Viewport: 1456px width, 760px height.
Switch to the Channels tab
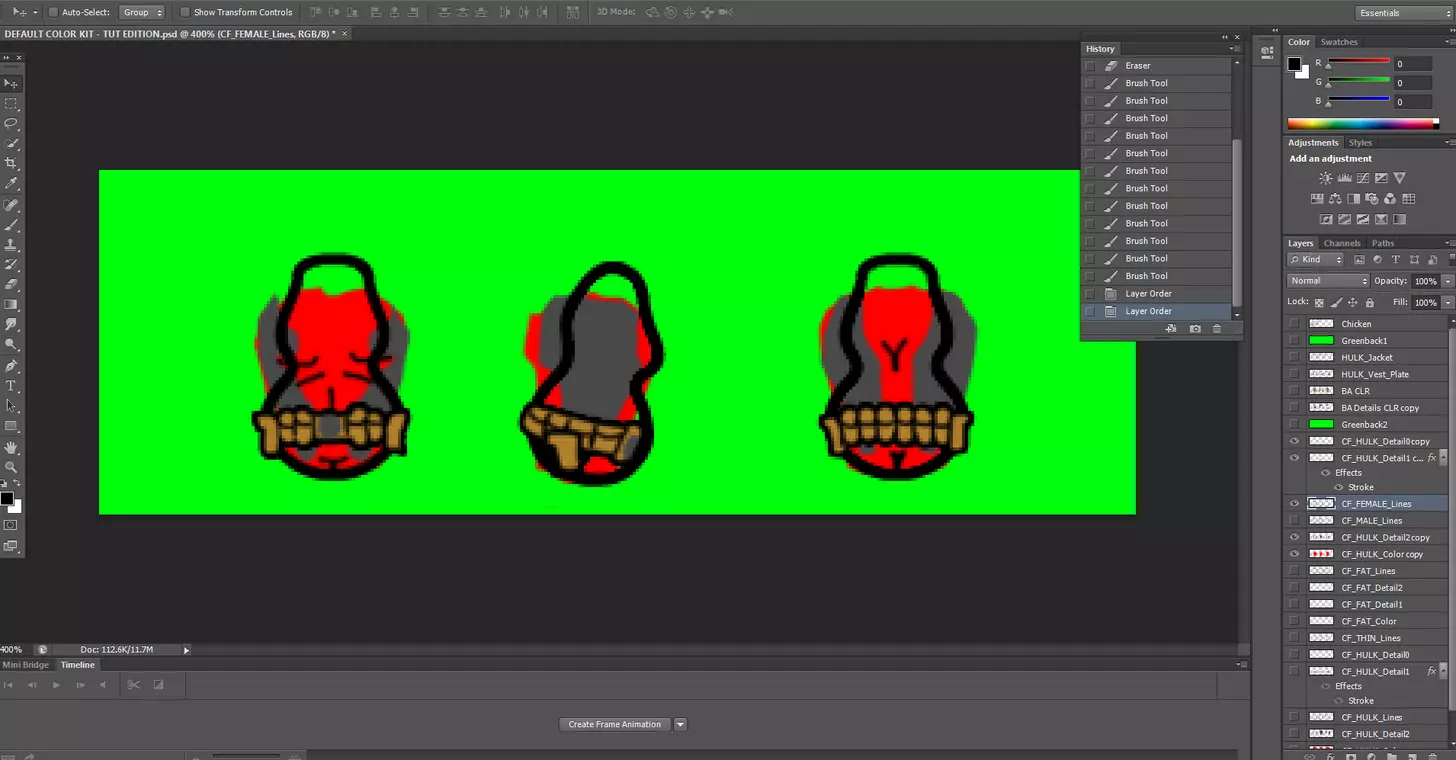click(x=1342, y=243)
